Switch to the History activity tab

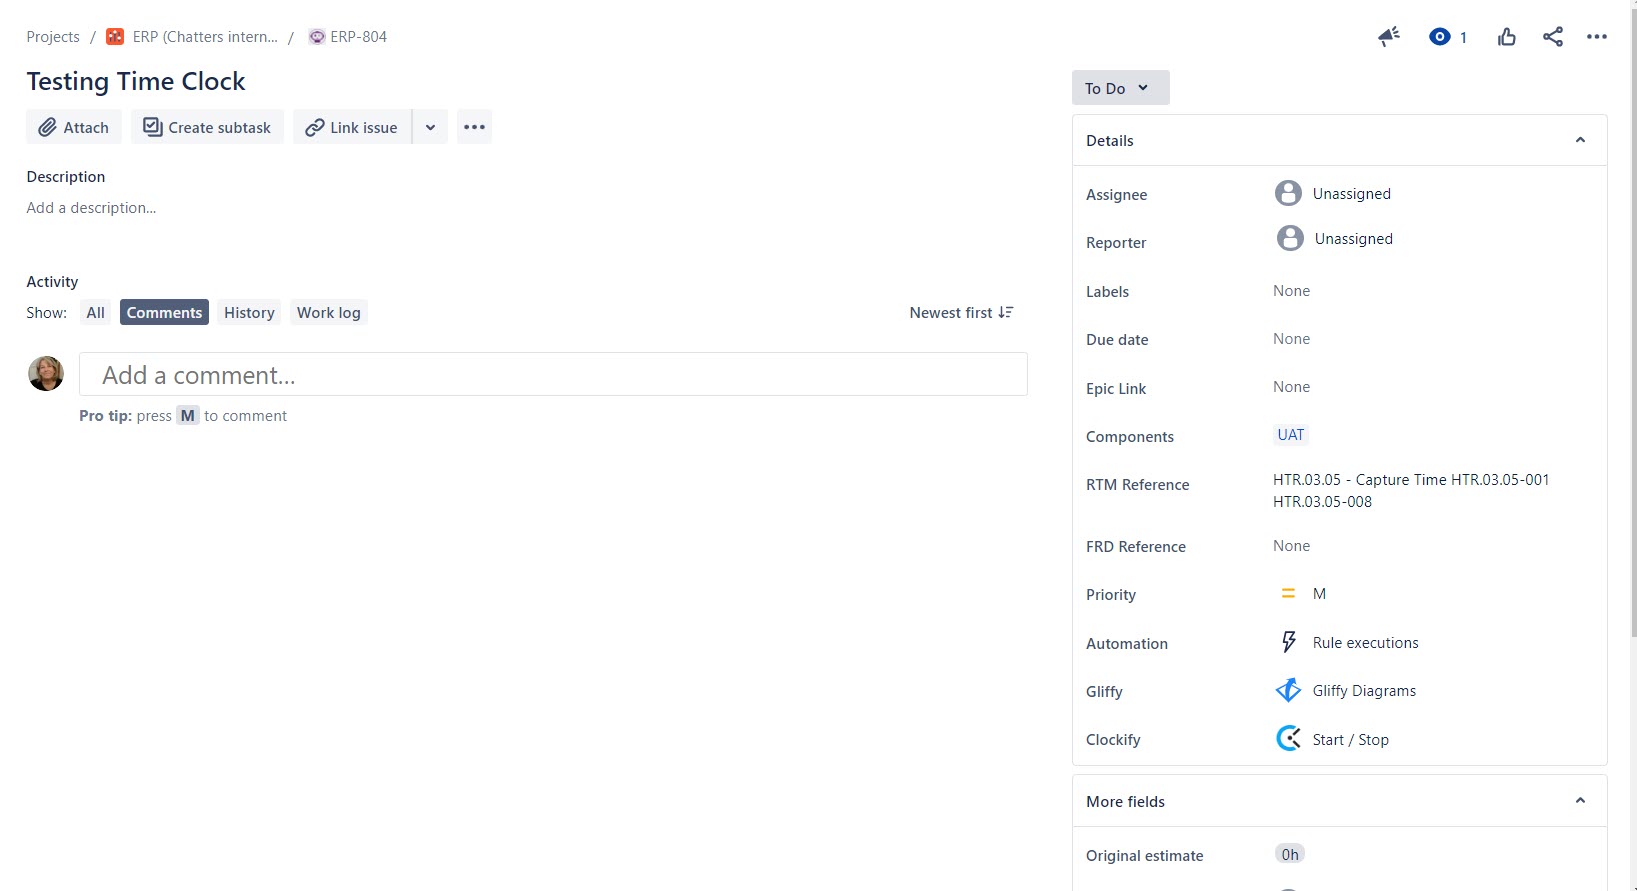point(249,312)
